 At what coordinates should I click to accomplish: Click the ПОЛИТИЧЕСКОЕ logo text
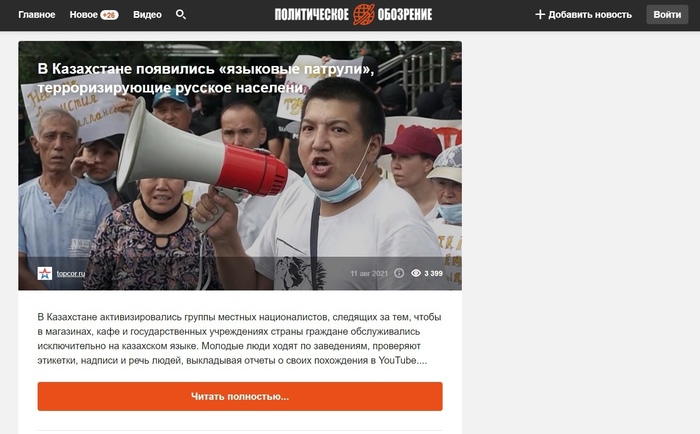pos(311,15)
